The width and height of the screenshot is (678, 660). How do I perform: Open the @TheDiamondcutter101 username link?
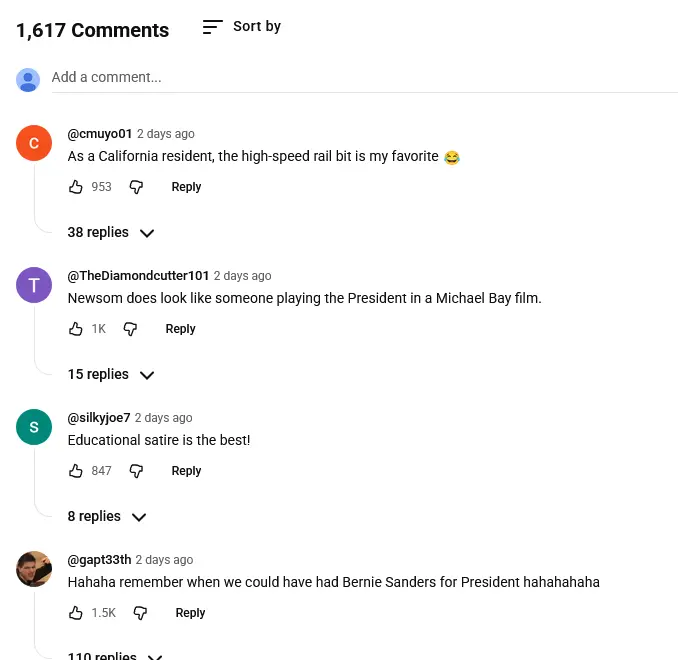138,276
